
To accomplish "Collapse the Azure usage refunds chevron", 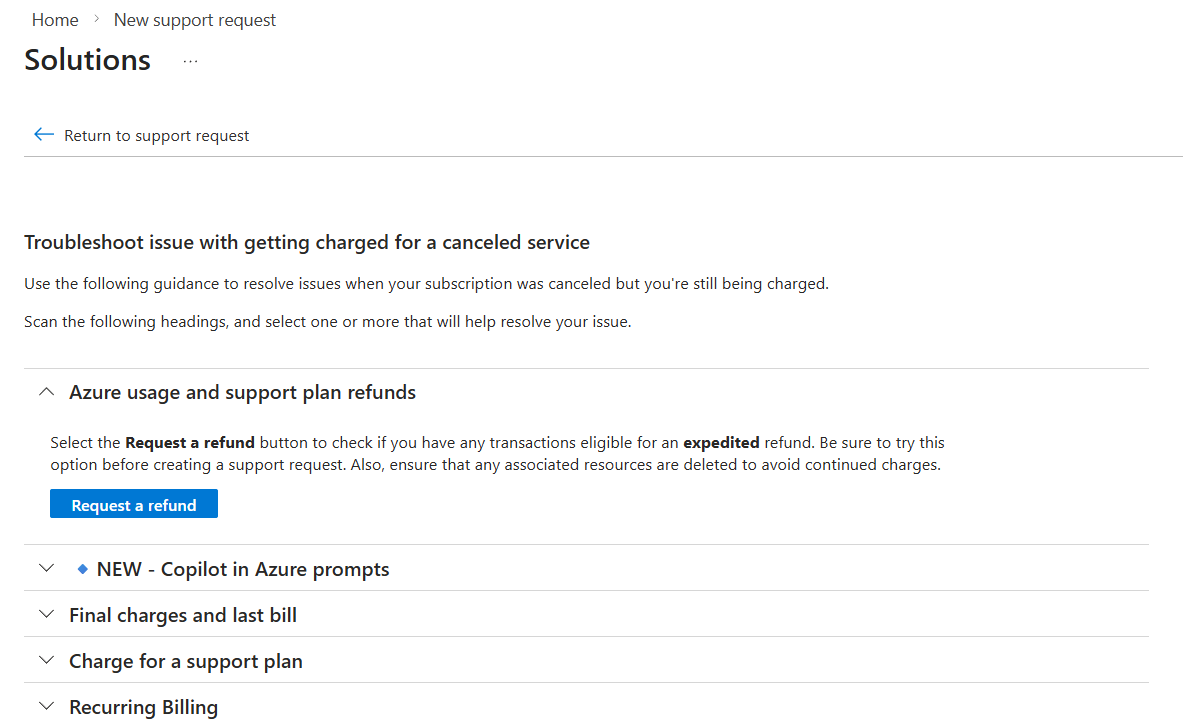I will tap(46, 393).
